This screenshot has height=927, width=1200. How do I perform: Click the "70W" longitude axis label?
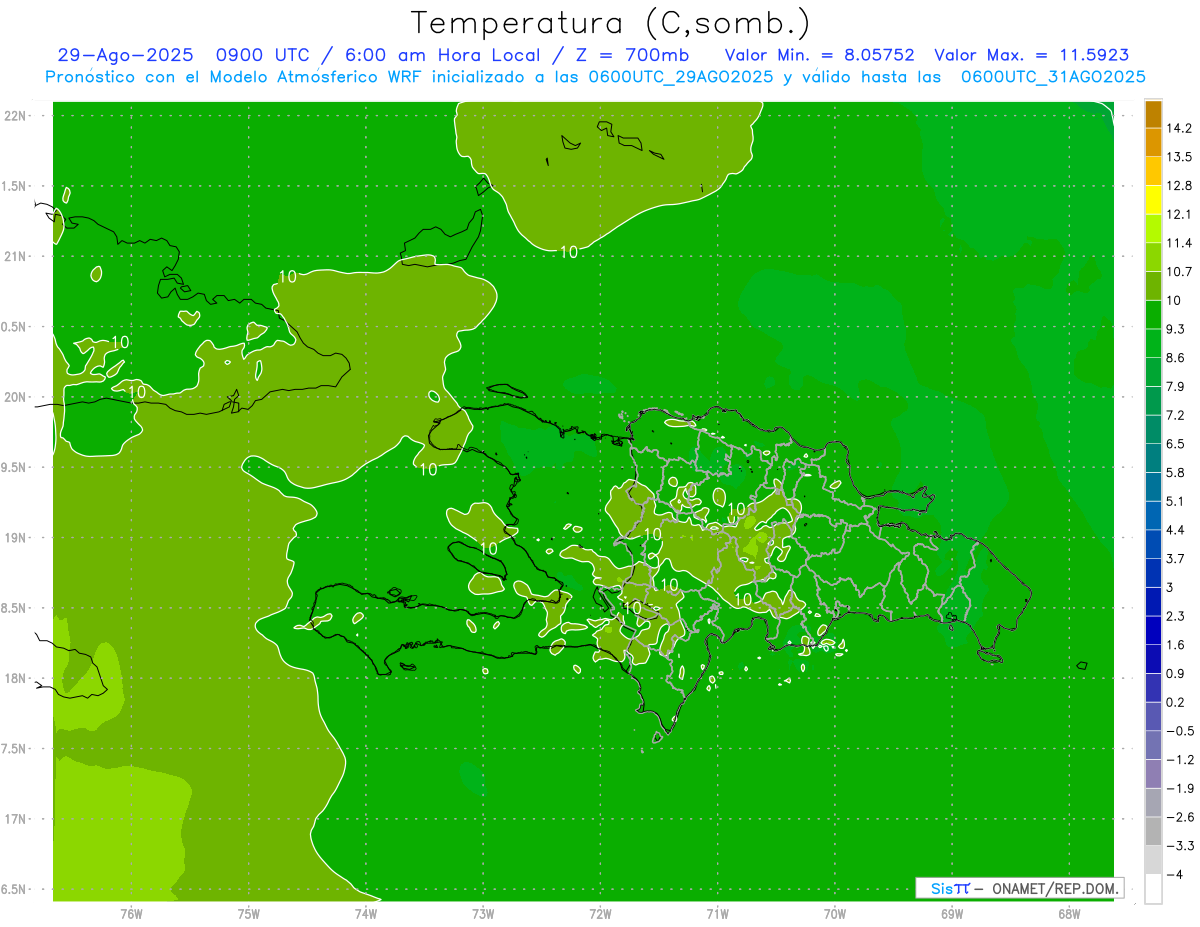pos(835,913)
